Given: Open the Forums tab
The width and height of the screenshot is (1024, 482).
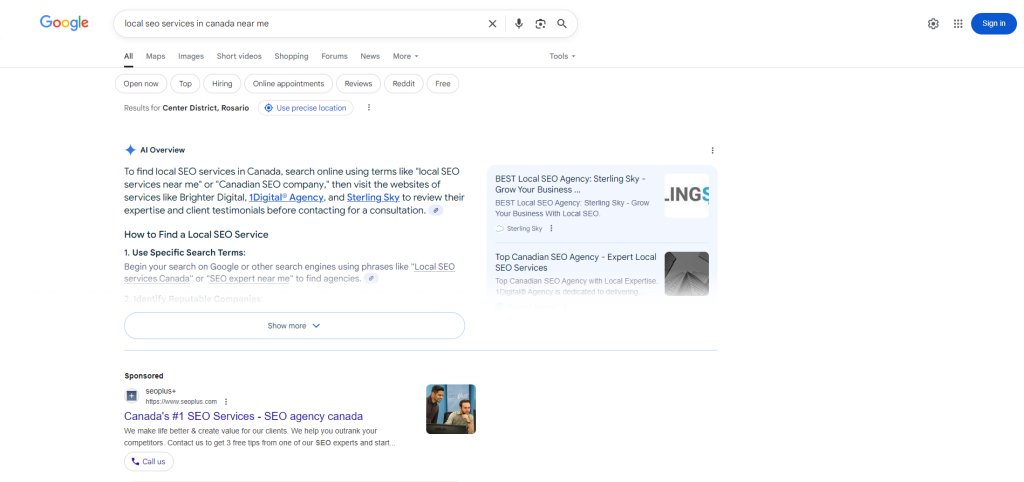Looking at the screenshot, I should click(334, 56).
